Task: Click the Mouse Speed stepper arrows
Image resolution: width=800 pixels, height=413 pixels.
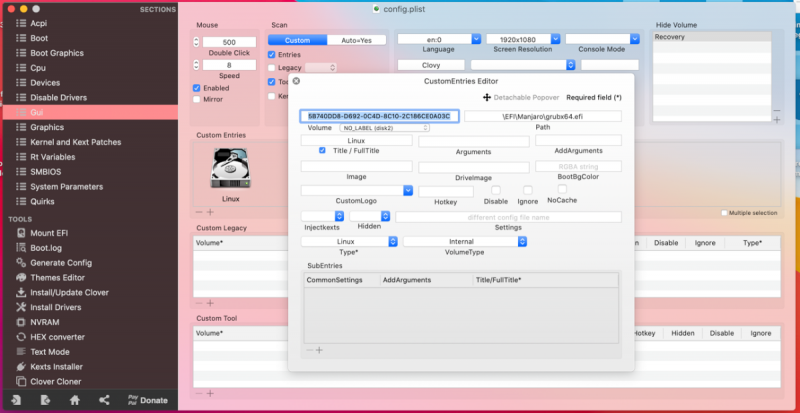Action: (196, 65)
